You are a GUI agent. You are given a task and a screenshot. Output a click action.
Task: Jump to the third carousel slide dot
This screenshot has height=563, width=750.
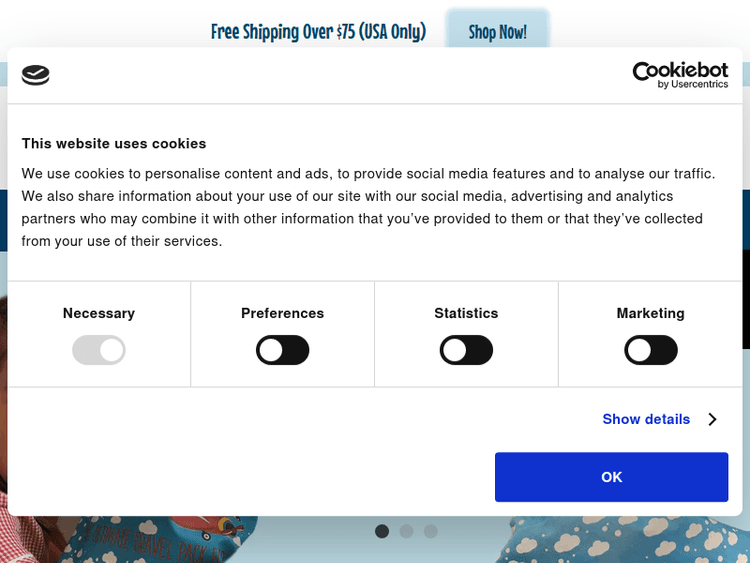point(430,531)
